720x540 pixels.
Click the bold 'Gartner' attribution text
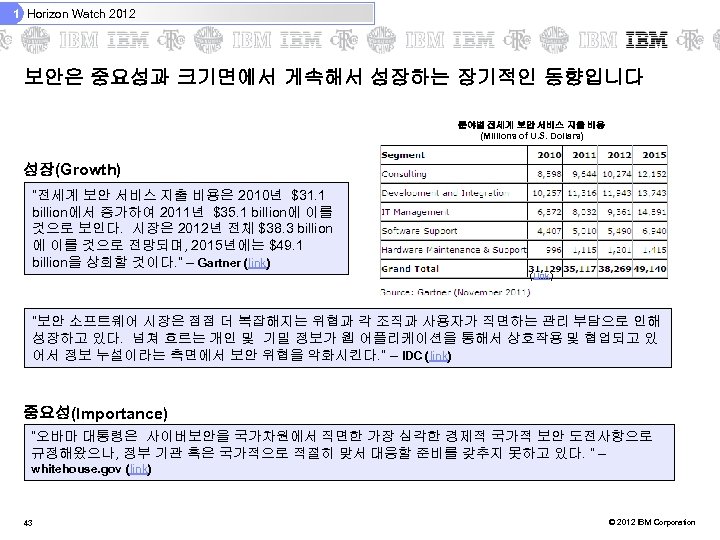(x=219, y=263)
